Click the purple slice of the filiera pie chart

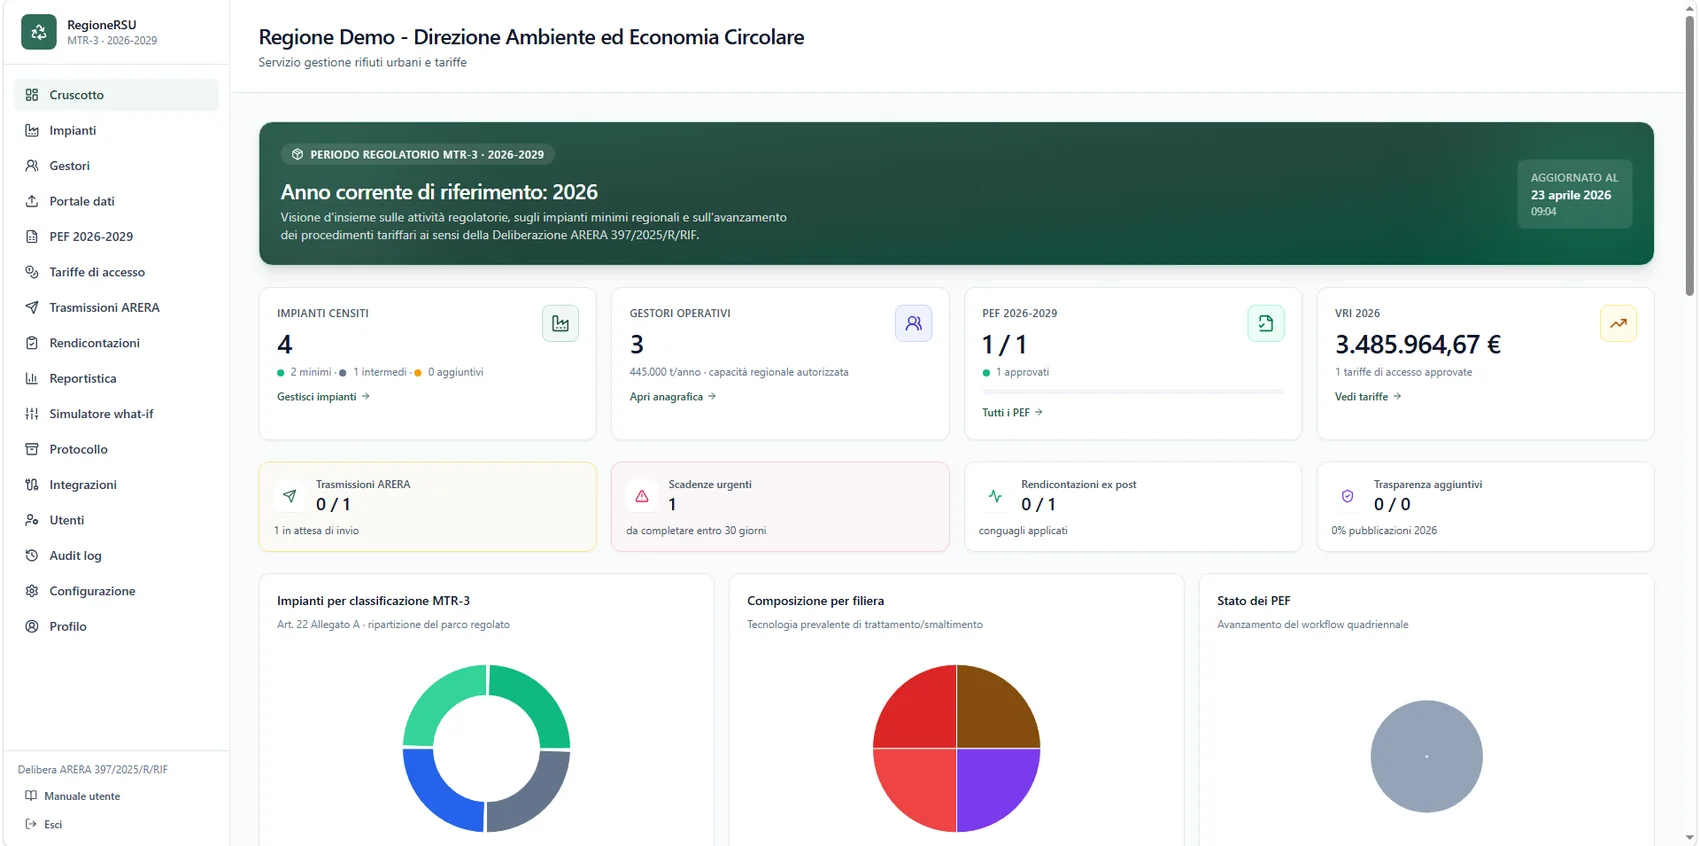point(997,788)
